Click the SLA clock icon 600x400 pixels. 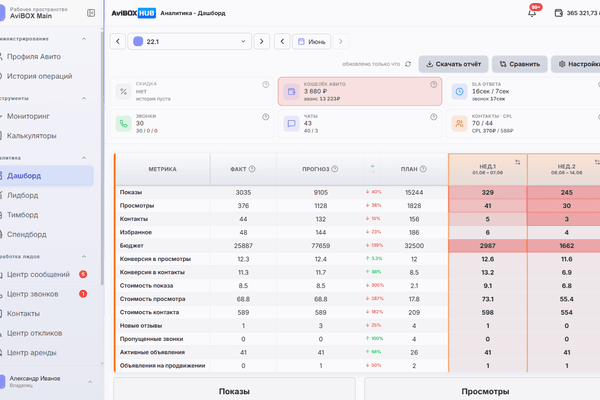point(460,91)
